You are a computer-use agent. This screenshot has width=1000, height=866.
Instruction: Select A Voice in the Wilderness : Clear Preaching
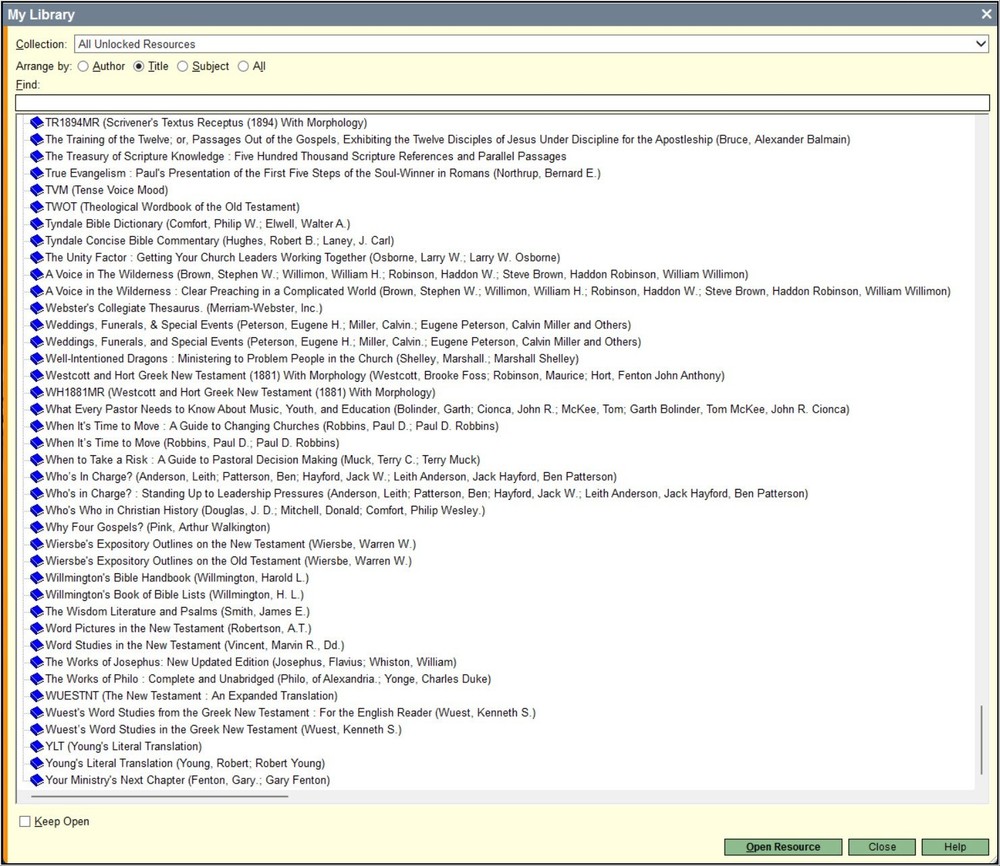[497, 291]
